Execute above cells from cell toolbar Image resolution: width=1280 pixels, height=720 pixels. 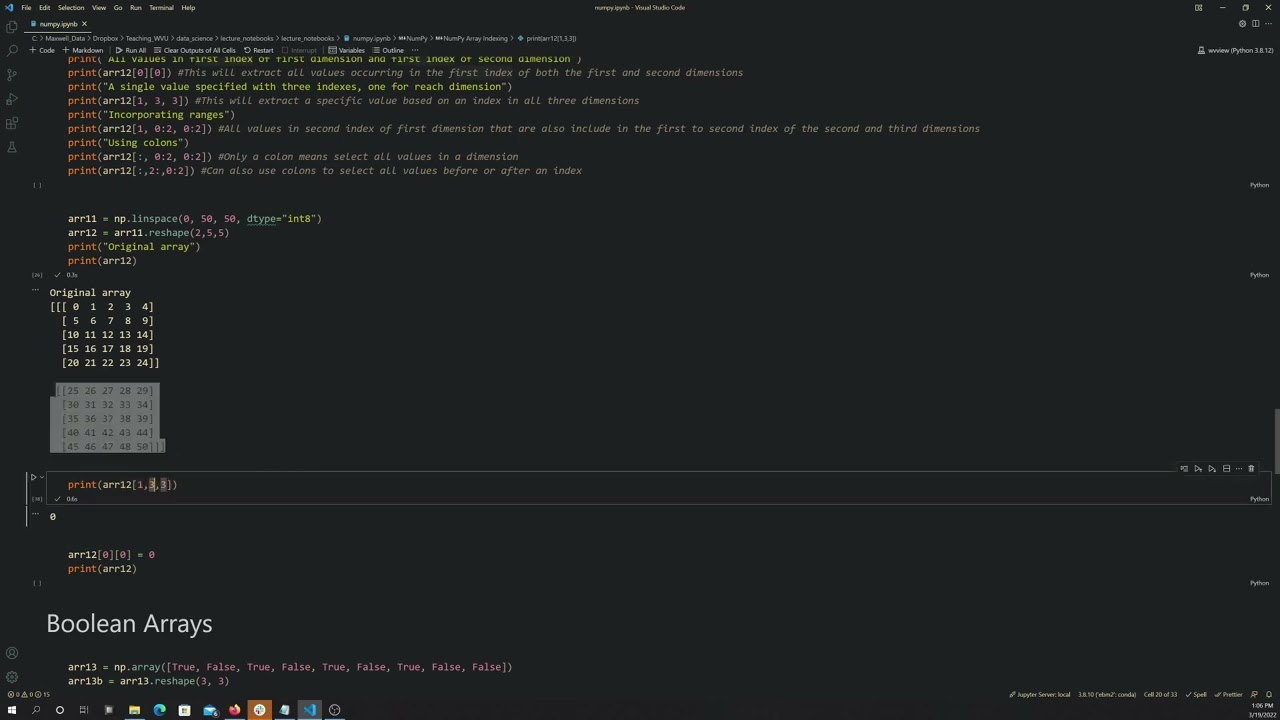[1198, 468]
